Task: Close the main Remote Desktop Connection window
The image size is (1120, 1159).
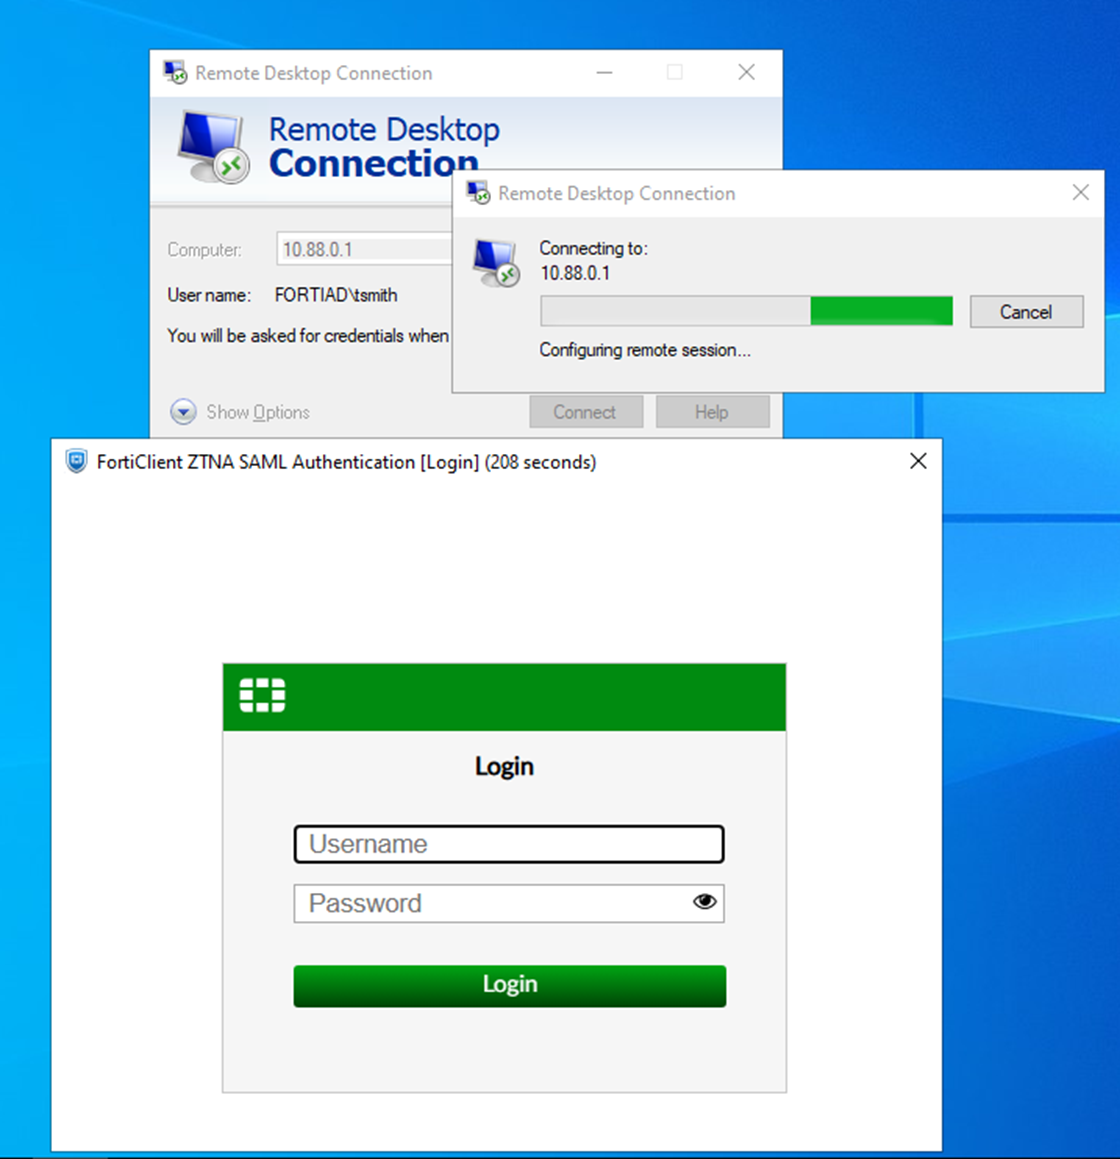Action: coord(747,72)
